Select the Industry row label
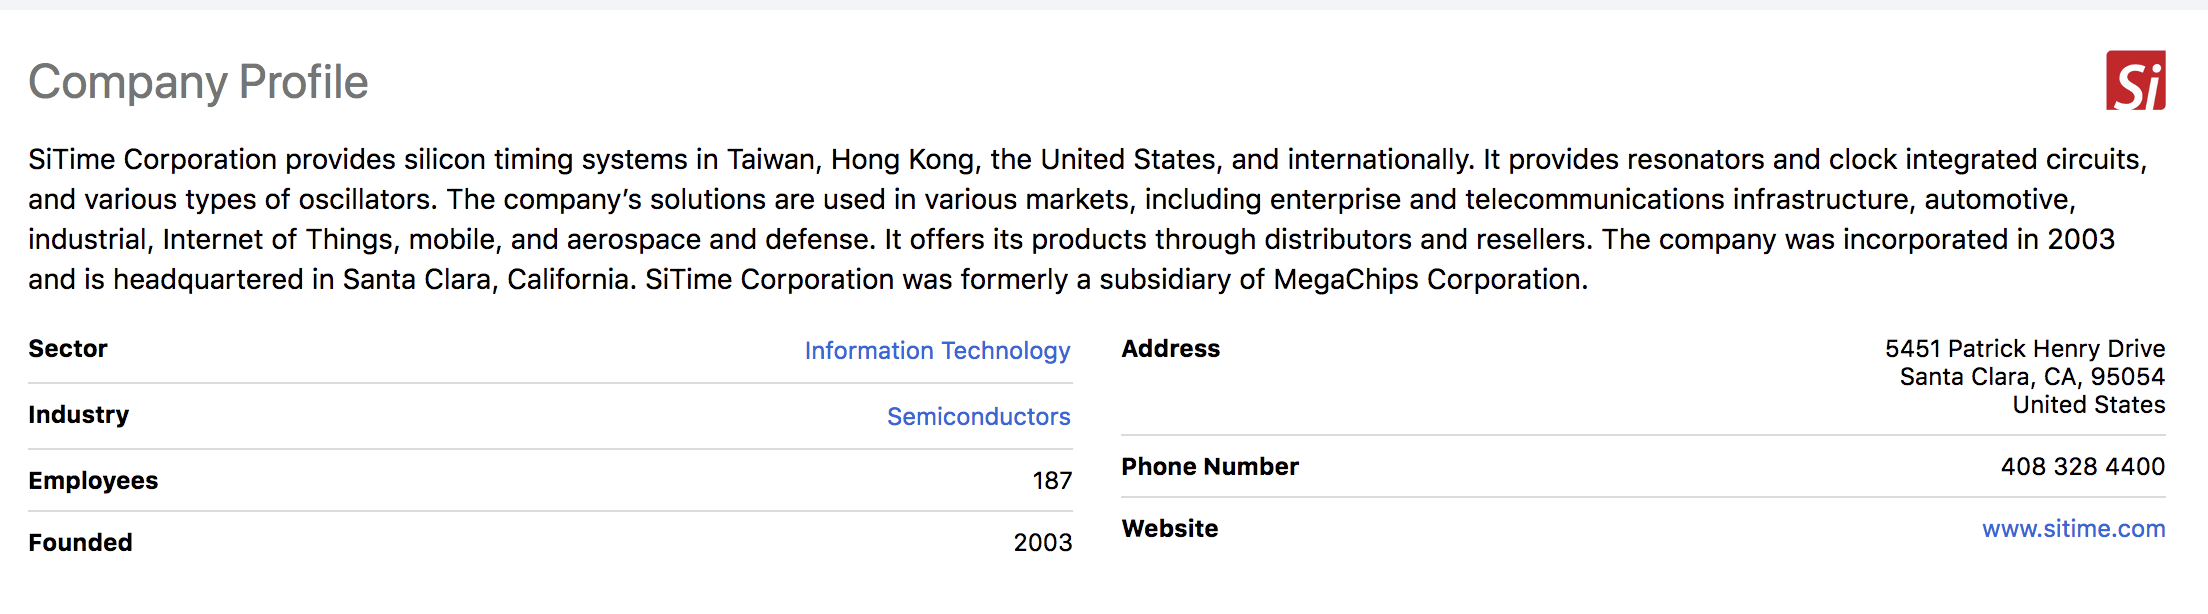The image size is (2208, 614). pos(79,415)
